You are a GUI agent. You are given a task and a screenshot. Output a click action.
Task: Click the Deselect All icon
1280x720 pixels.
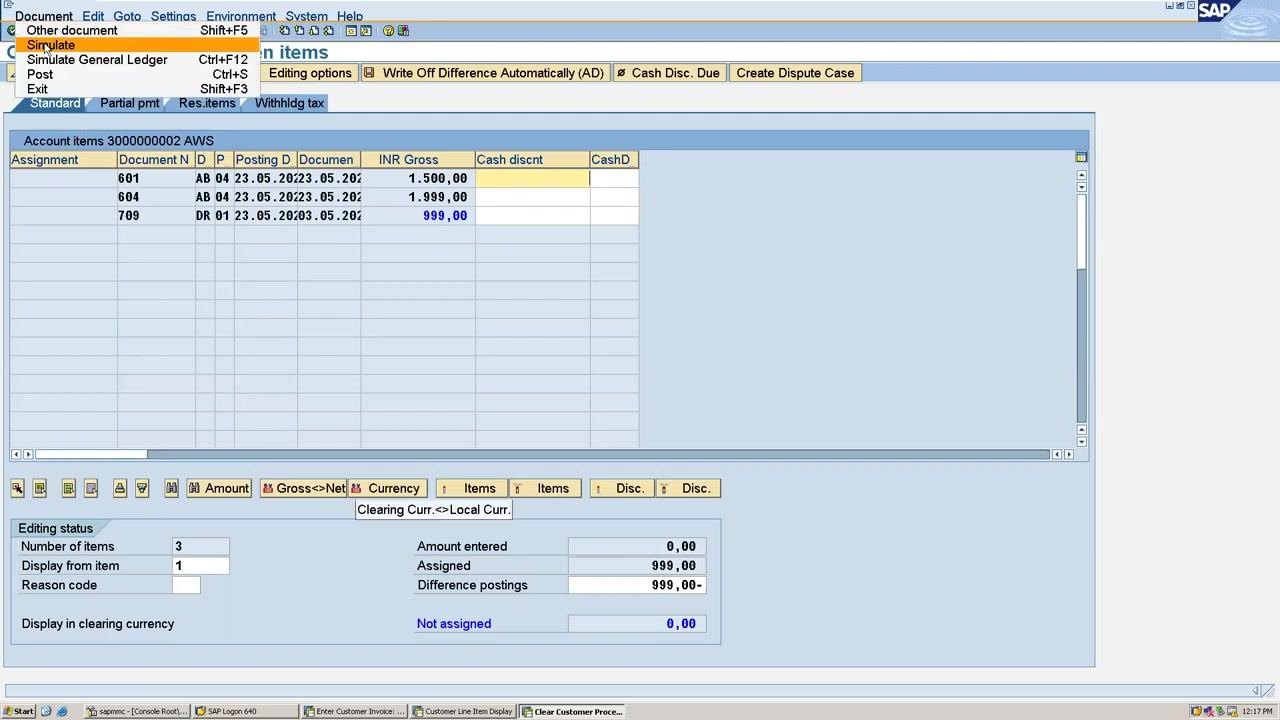[91, 488]
